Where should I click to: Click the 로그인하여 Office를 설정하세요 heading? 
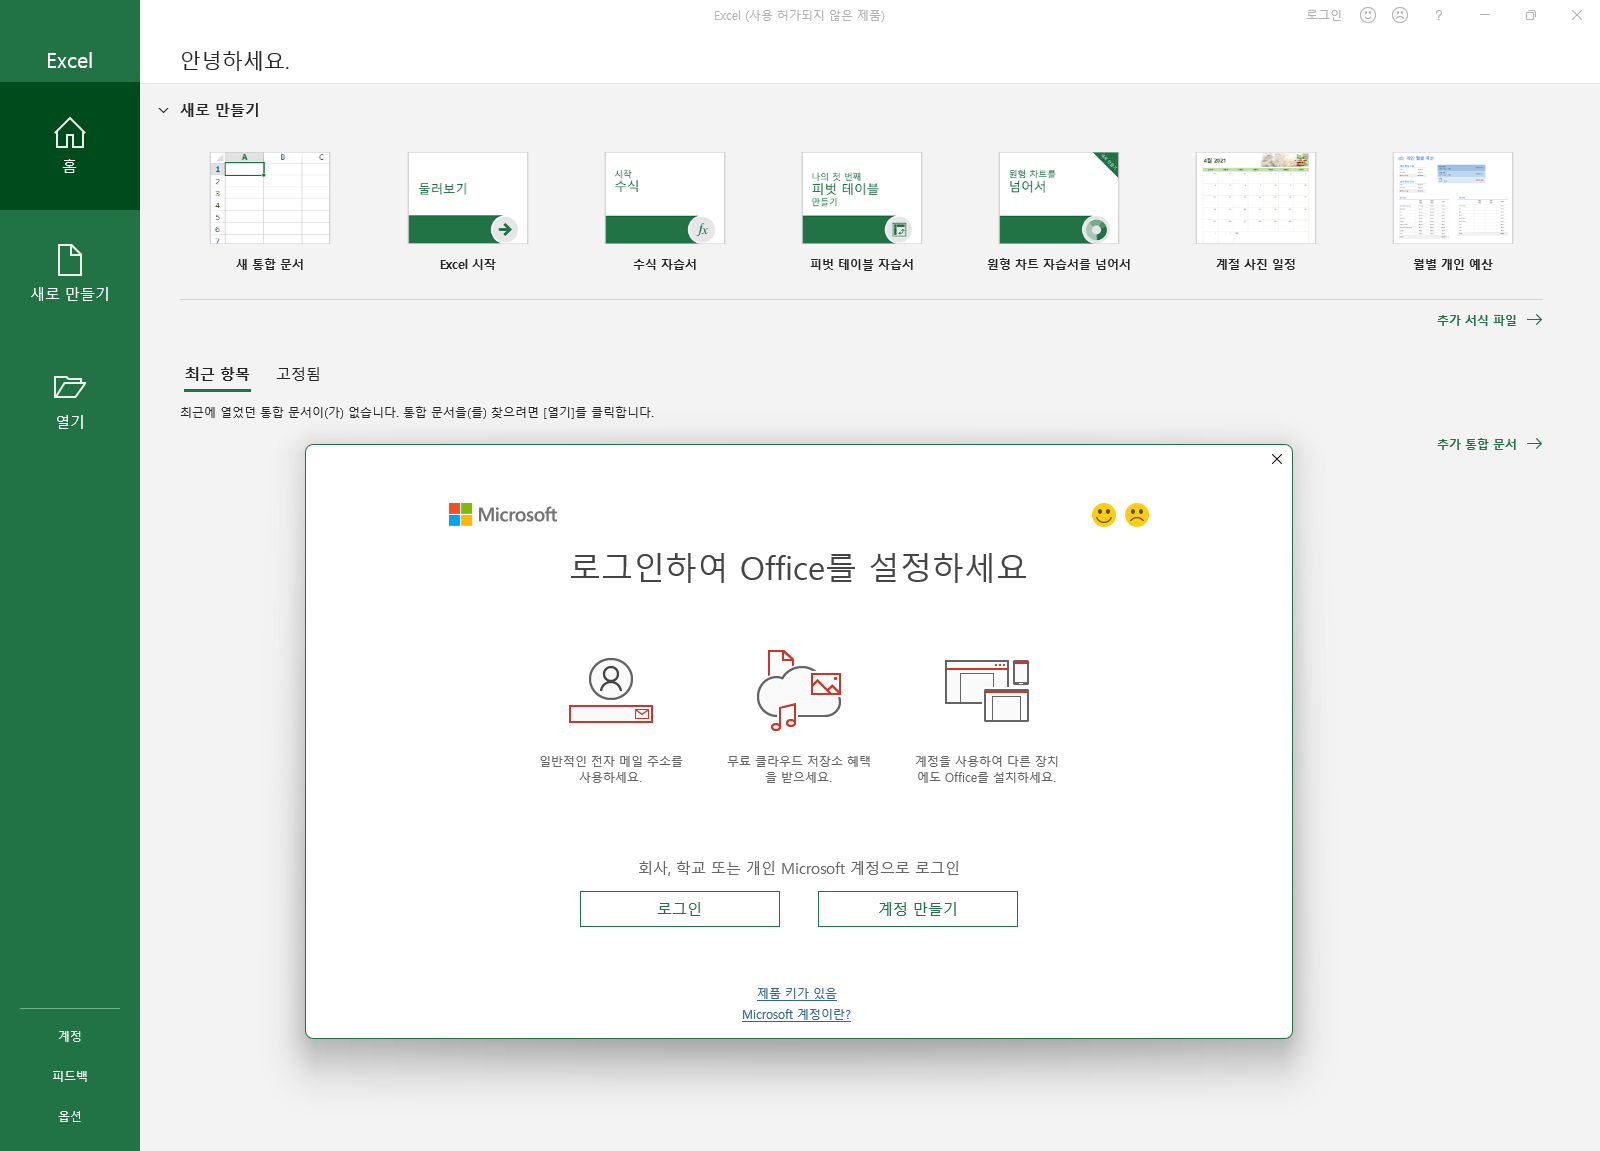click(799, 568)
